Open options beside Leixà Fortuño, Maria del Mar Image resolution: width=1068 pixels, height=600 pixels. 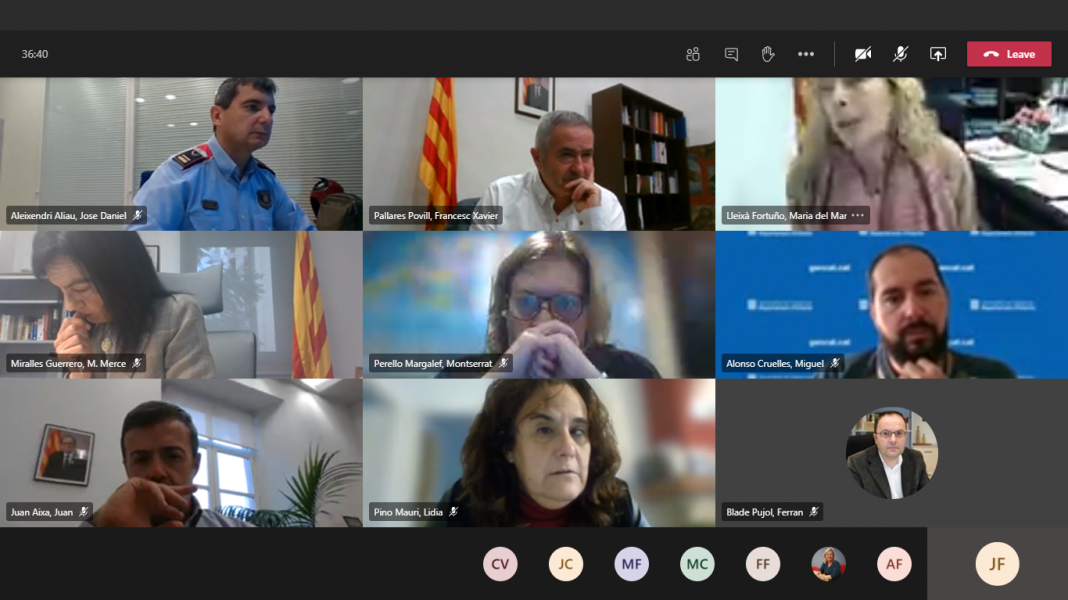pos(858,215)
